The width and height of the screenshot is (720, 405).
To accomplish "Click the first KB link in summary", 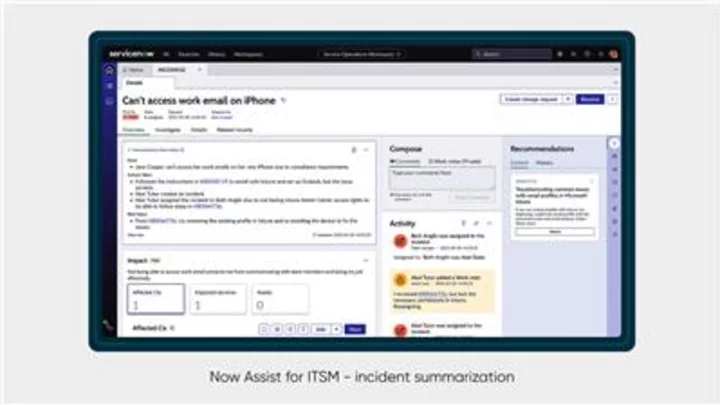I will 214,181.
